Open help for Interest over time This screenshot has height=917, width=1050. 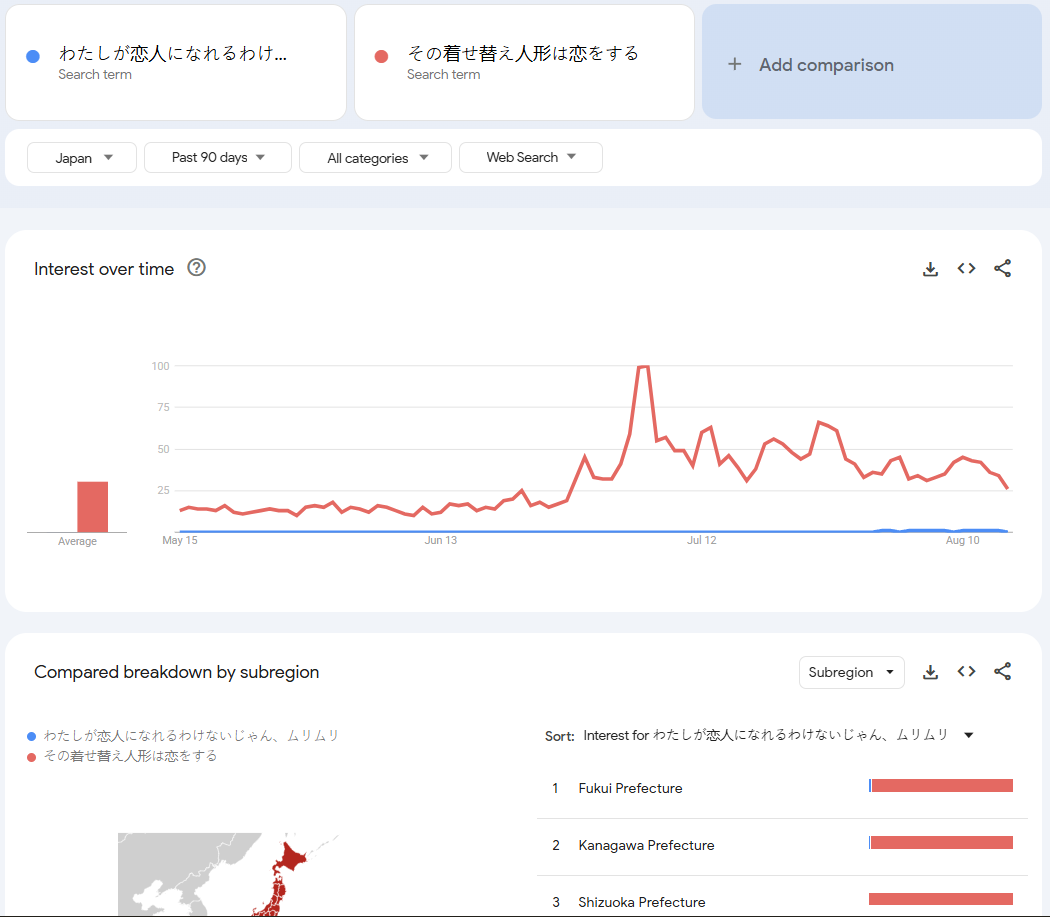click(x=196, y=268)
